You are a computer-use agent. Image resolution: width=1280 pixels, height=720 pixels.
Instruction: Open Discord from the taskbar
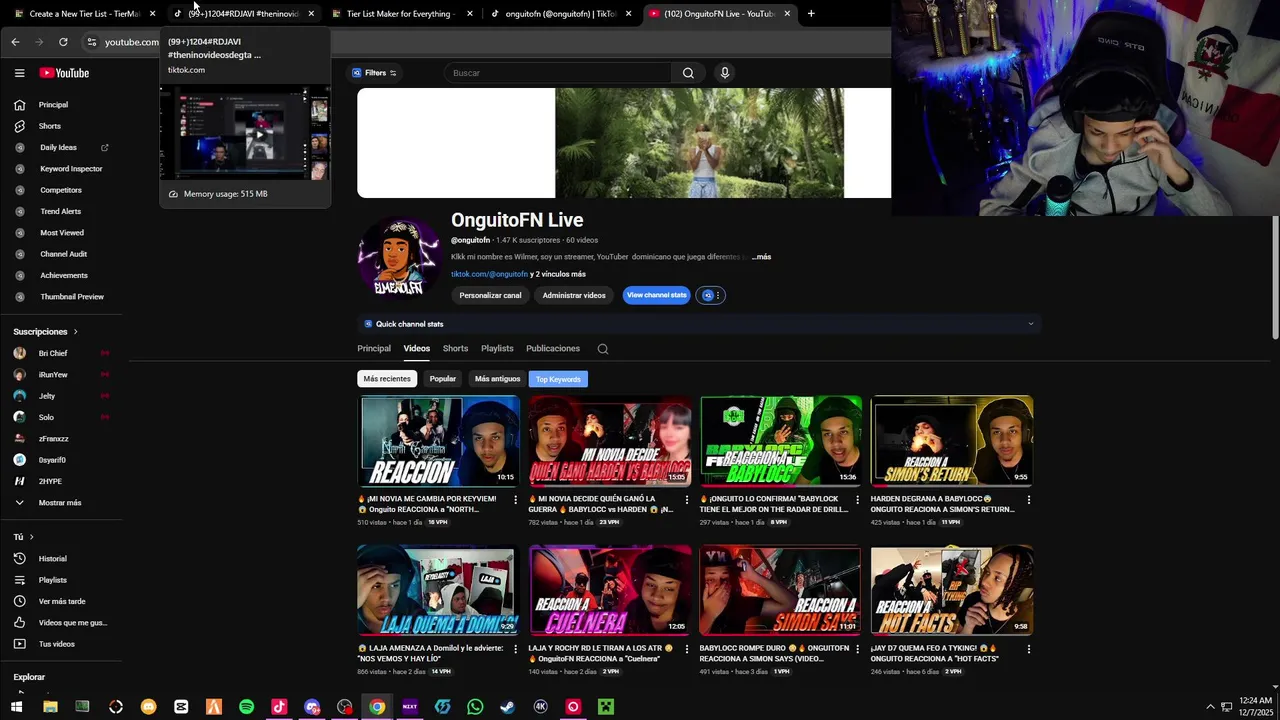pos(312,707)
